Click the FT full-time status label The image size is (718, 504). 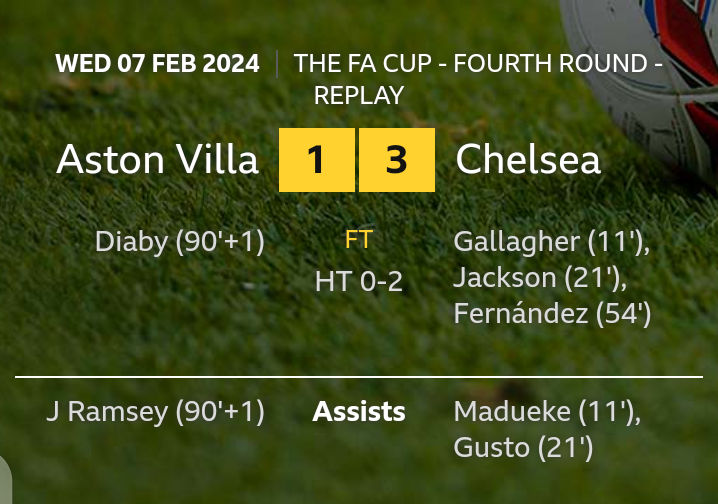tap(359, 241)
